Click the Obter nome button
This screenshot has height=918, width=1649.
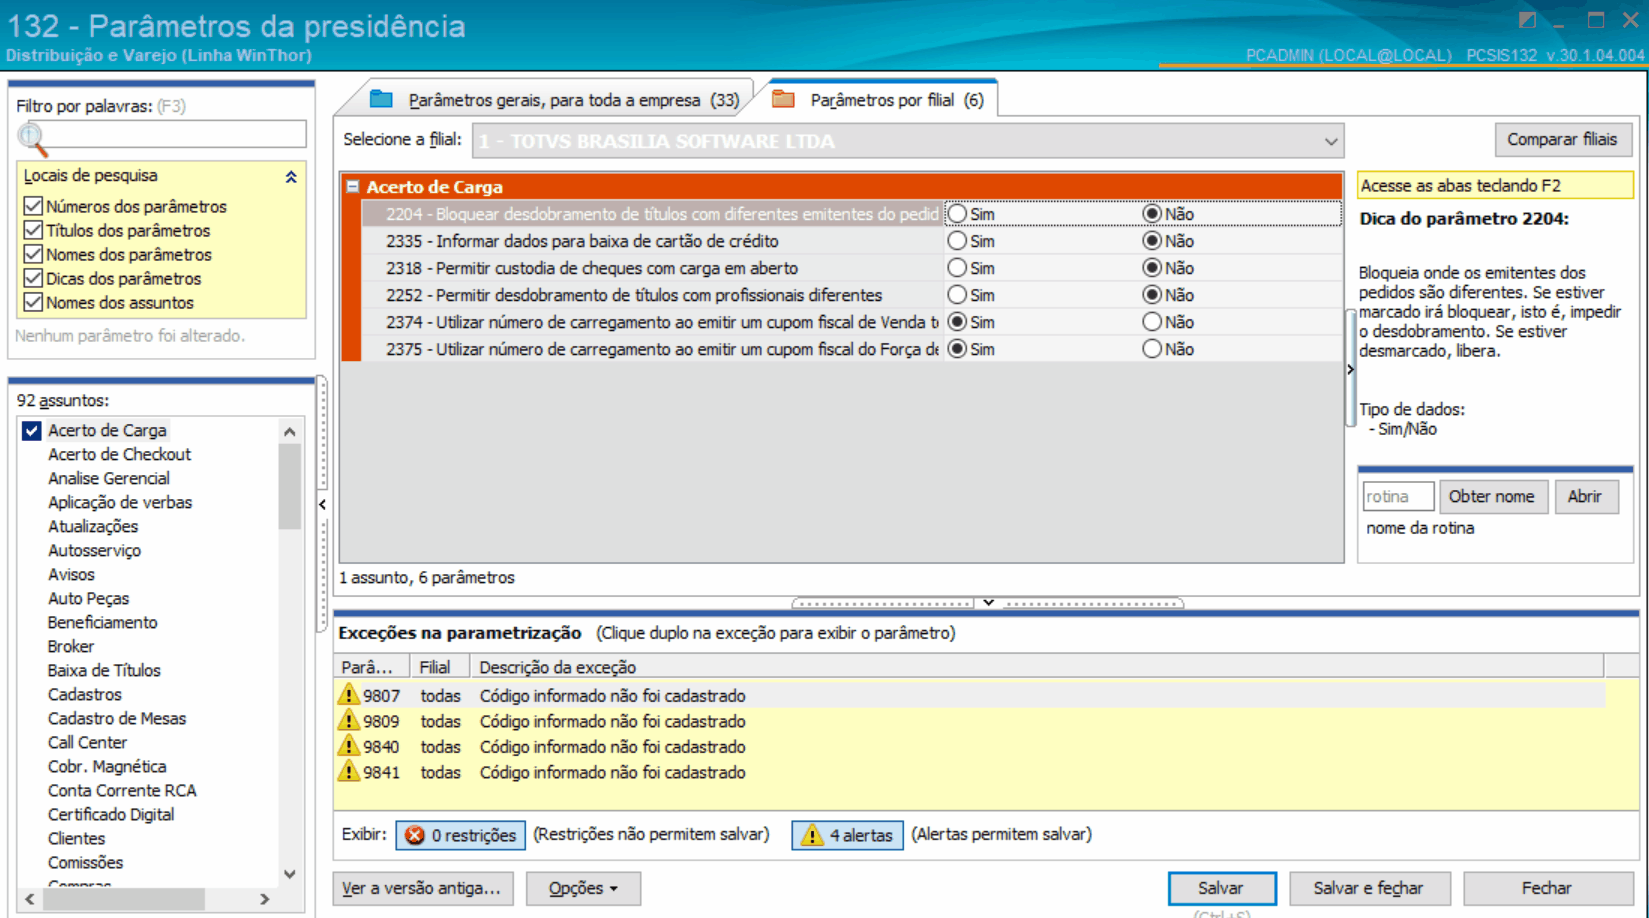click(x=1491, y=496)
